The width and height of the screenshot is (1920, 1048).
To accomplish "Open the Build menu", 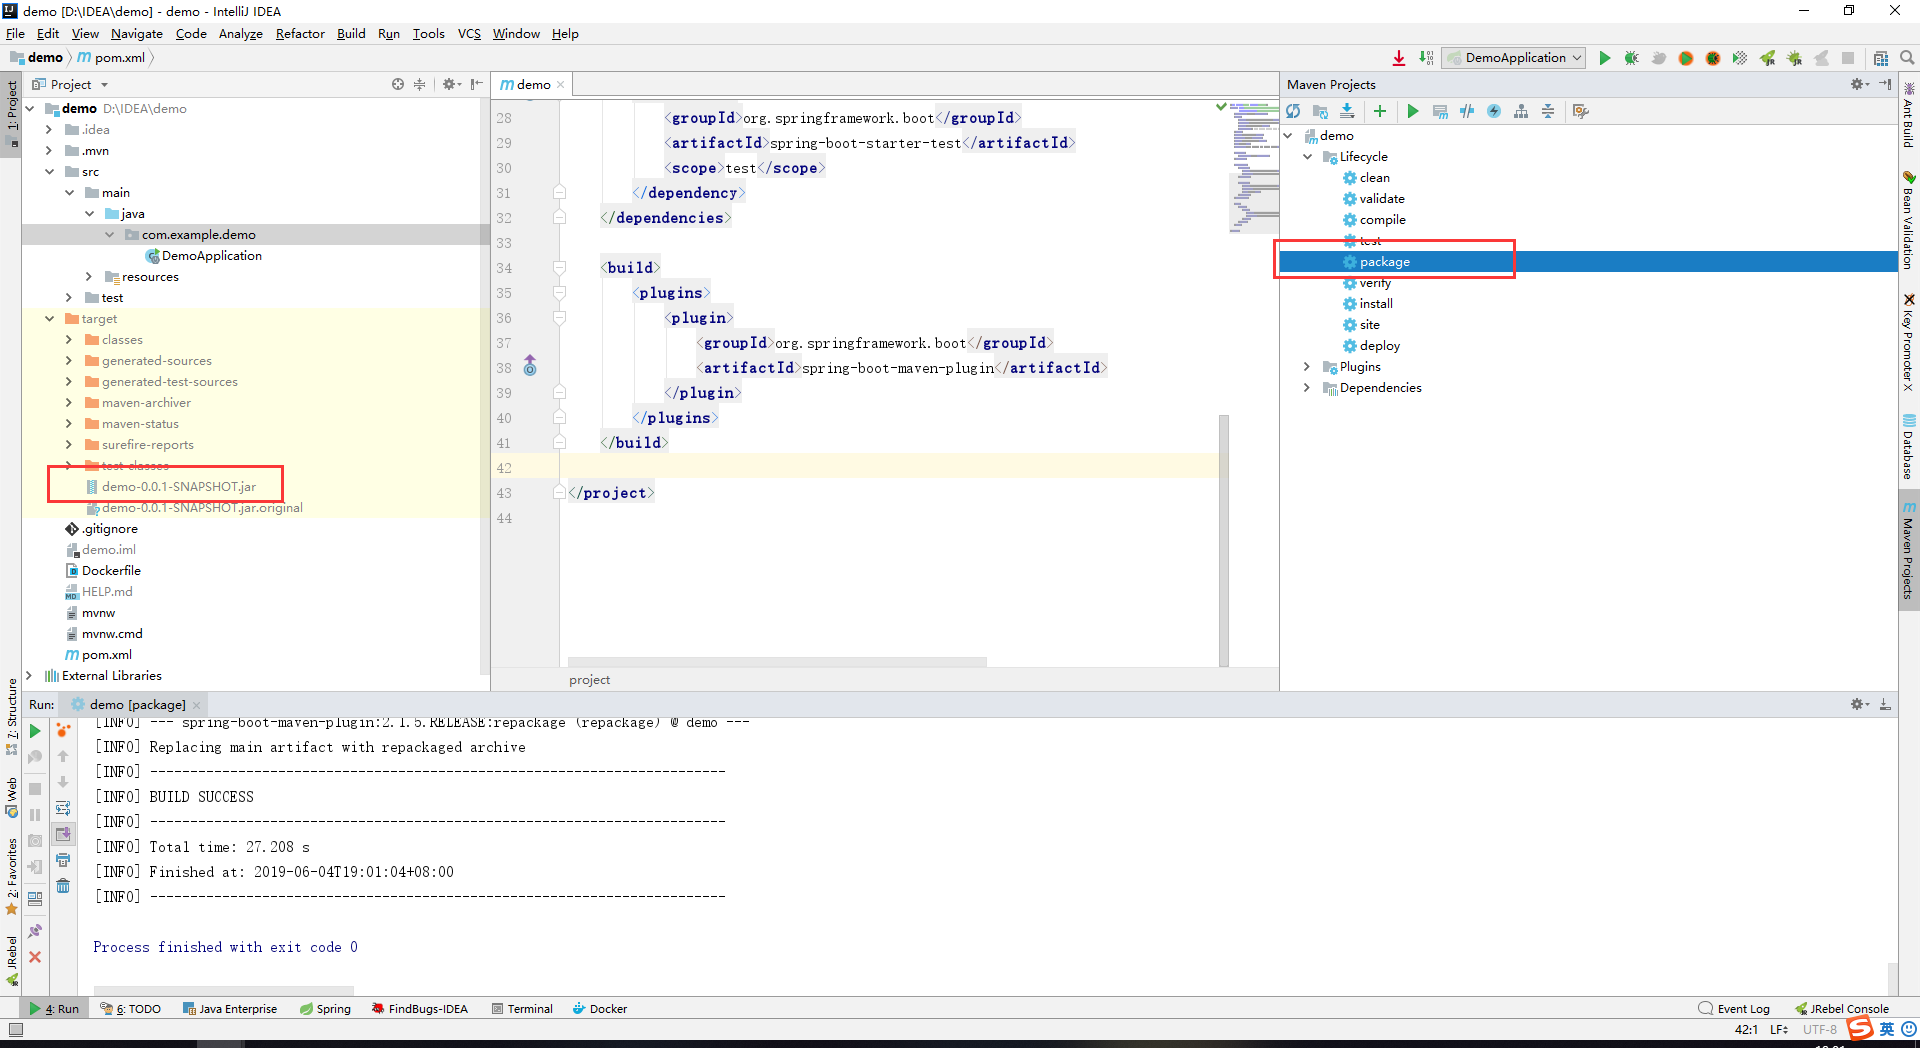I will point(351,33).
